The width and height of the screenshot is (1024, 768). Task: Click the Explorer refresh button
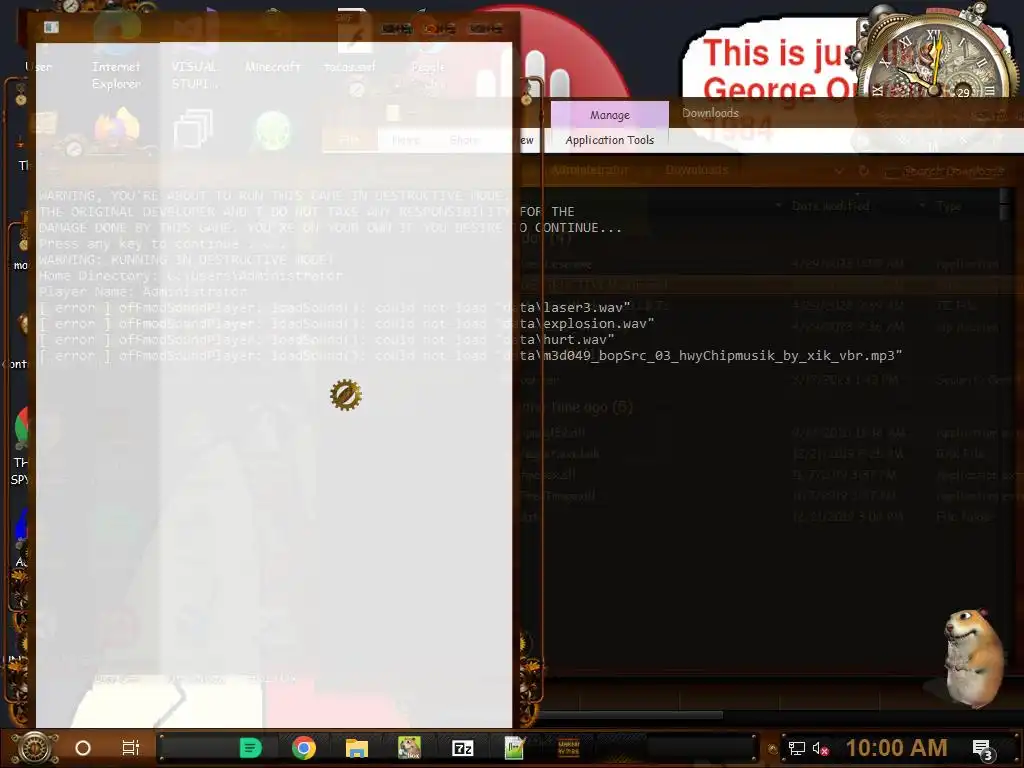pos(863,171)
